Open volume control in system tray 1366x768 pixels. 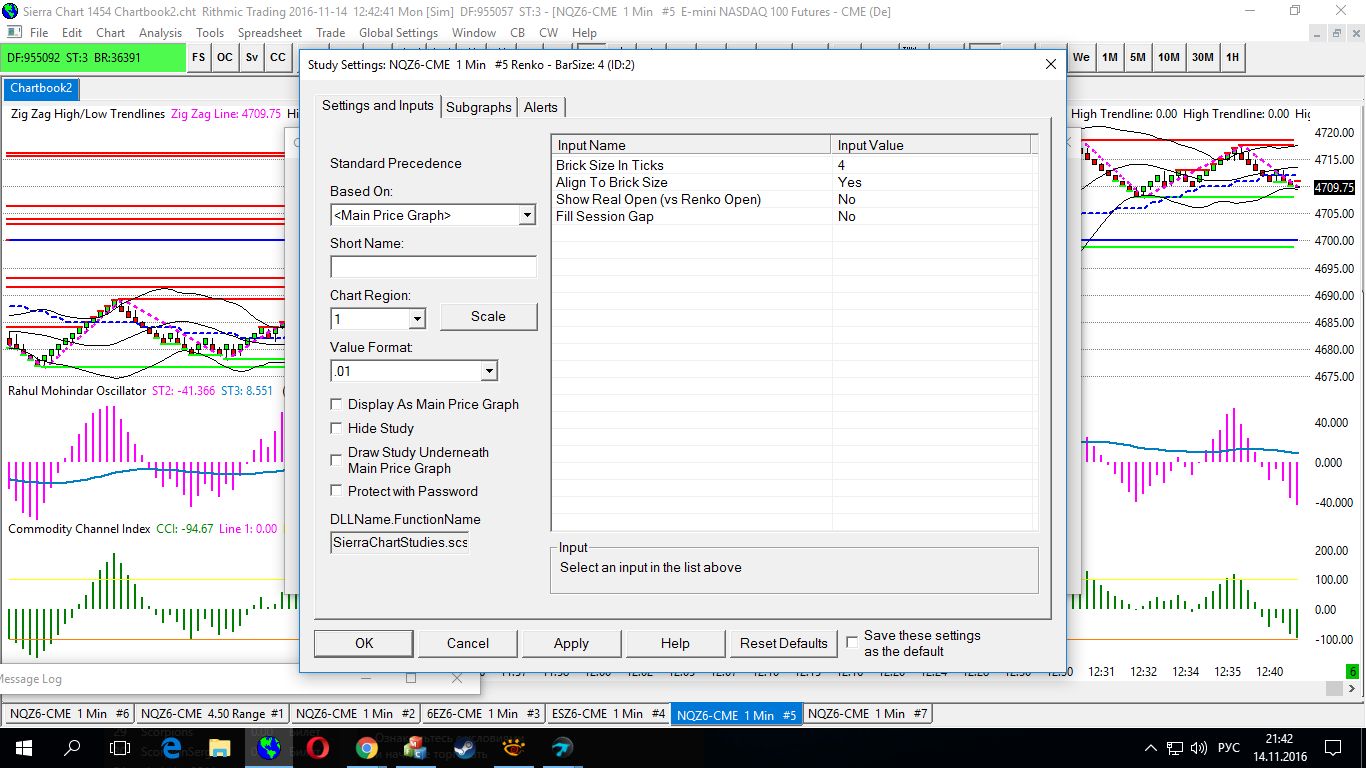click(1199, 748)
